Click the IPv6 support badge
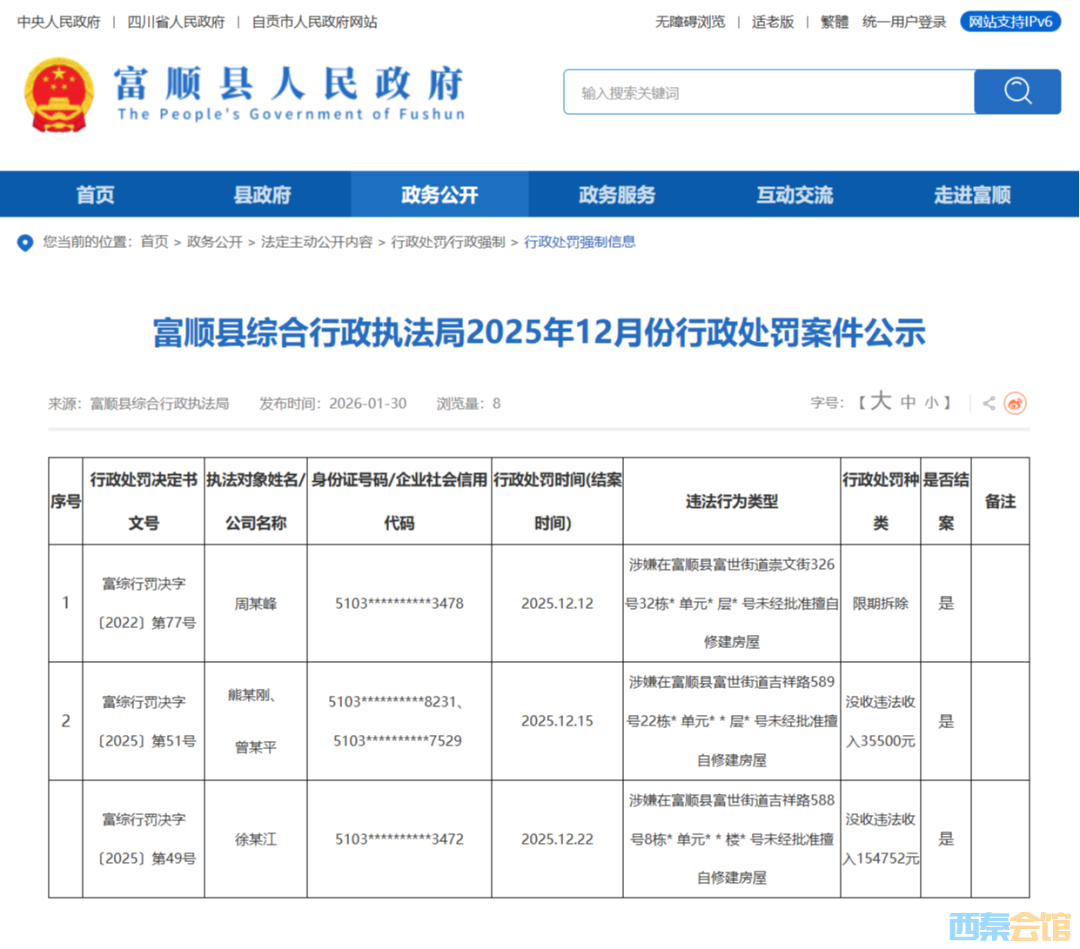 pyautogui.click(x=1010, y=21)
